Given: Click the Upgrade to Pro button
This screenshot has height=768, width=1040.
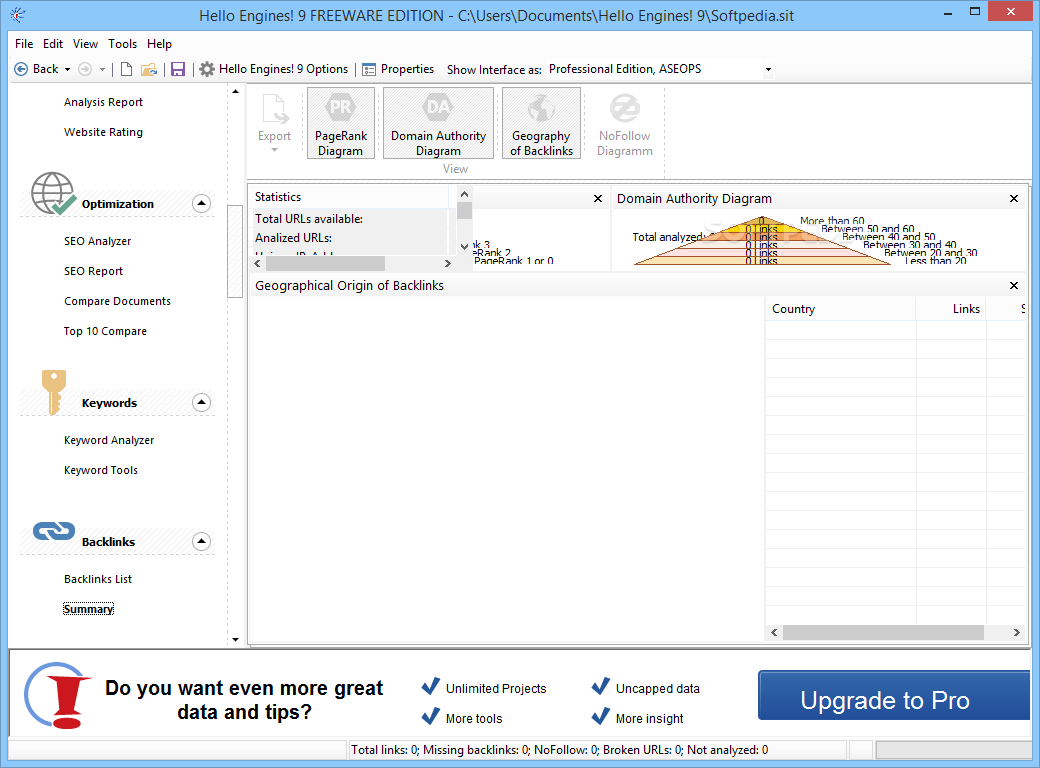Looking at the screenshot, I should point(893,695).
